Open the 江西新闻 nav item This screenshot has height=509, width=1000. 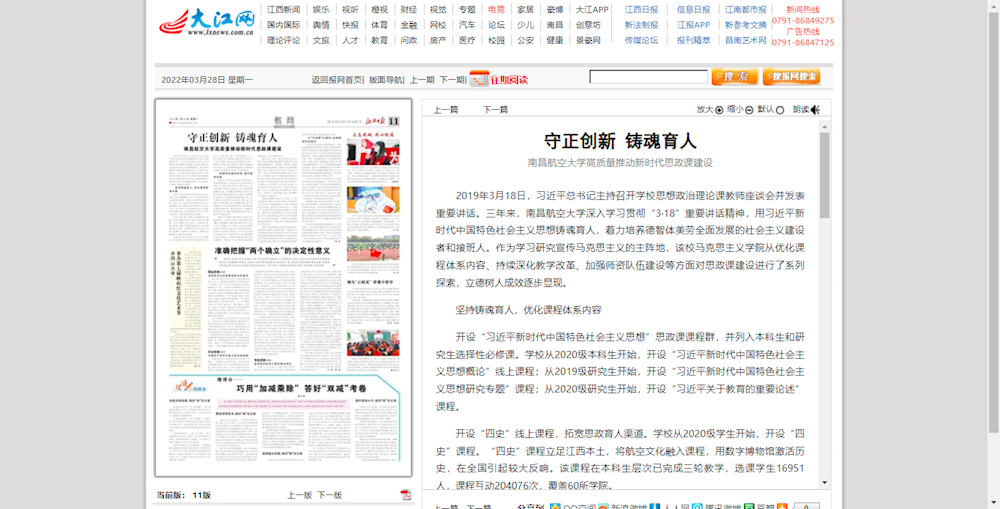[283, 10]
